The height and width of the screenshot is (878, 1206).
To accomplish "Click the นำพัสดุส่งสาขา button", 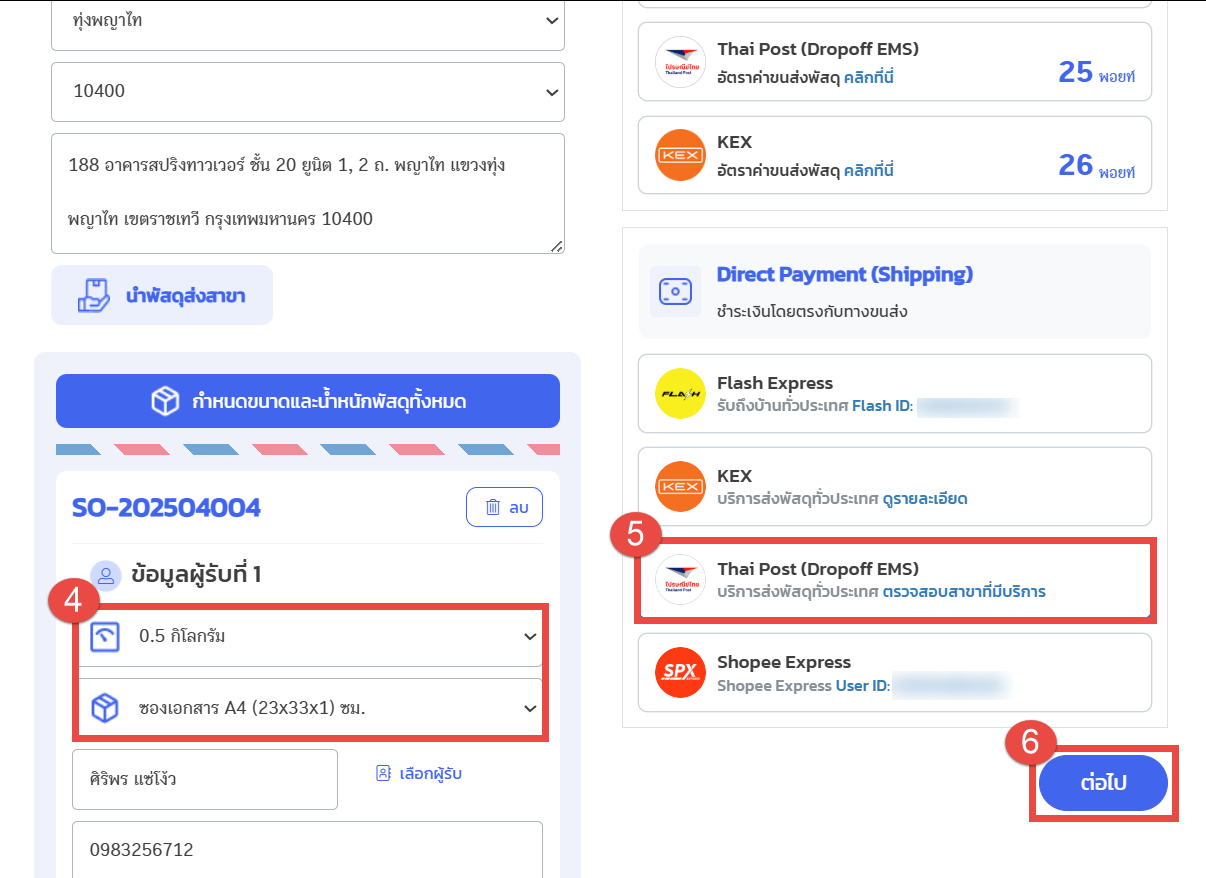I will tap(162, 295).
